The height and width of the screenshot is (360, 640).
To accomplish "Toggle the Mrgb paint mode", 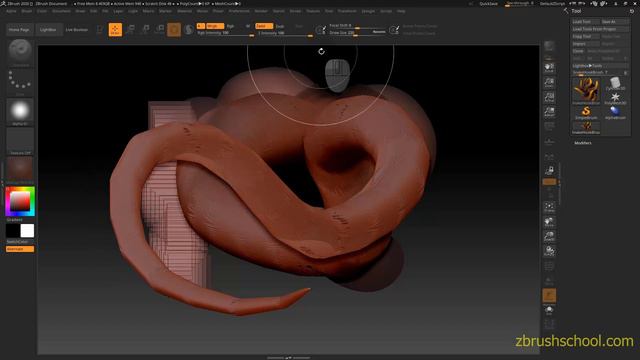I will [x=215, y=26].
